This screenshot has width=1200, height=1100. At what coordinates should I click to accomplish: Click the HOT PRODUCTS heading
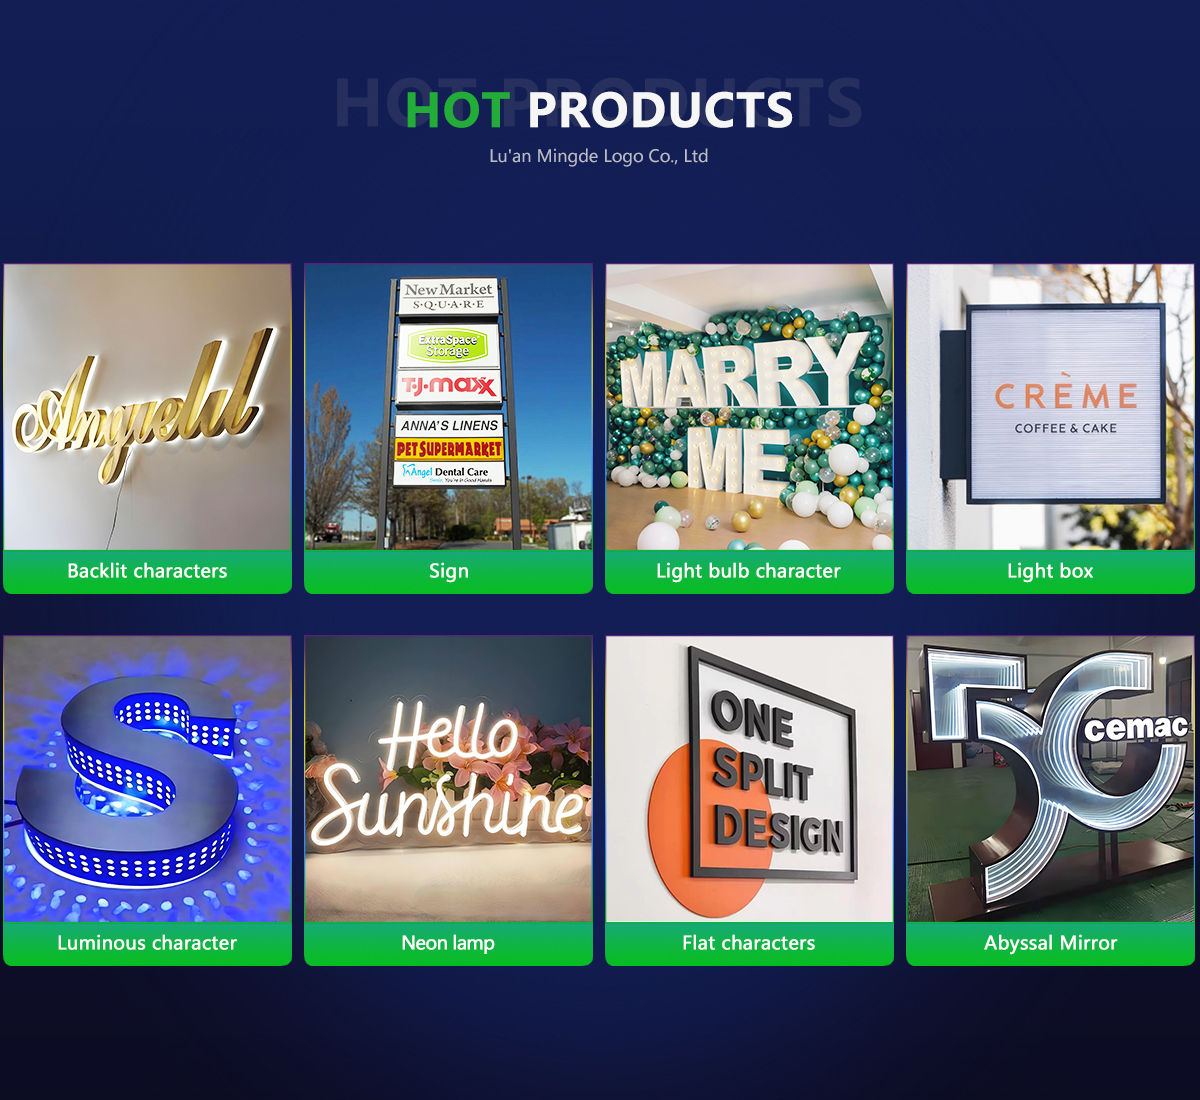[x=599, y=109]
